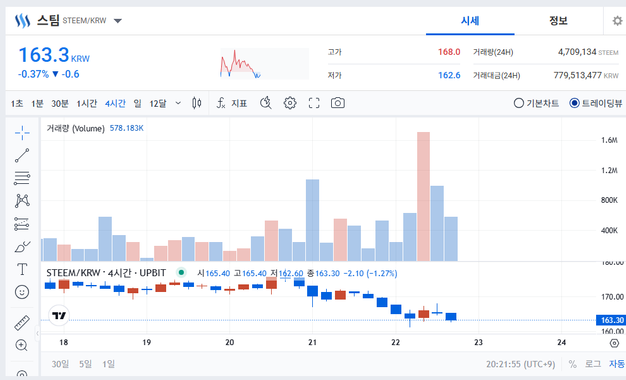This screenshot has height=380, width=626.
Task: Expand more time interval options
Action: [x=178, y=103]
